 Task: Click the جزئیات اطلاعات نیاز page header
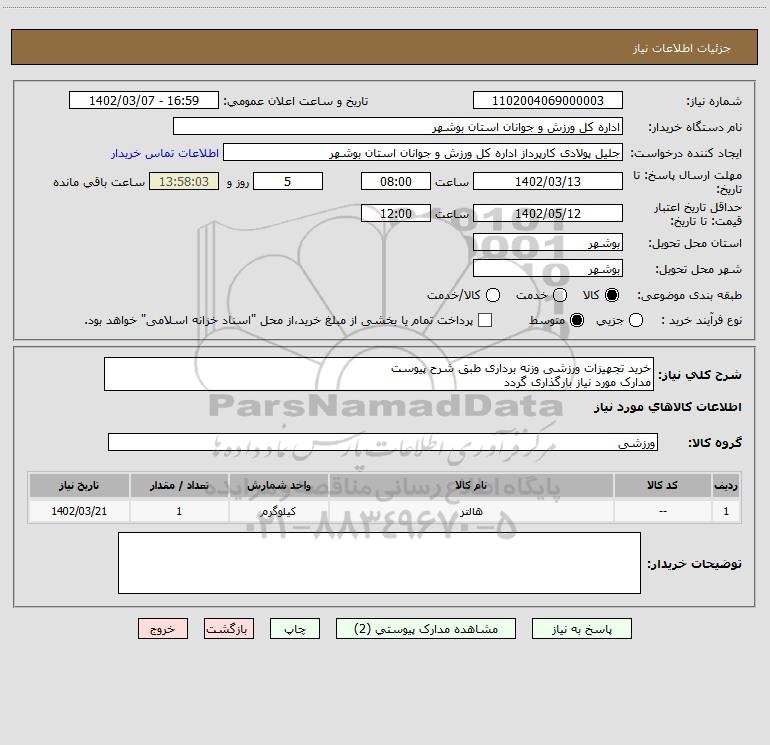click(x=681, y=48)
